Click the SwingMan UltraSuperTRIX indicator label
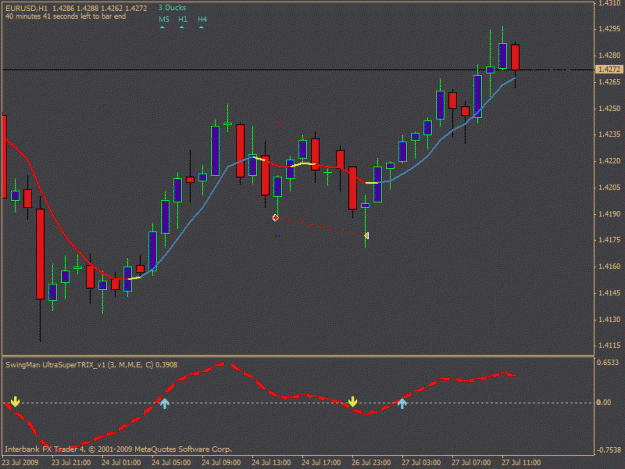 (91, 365)
